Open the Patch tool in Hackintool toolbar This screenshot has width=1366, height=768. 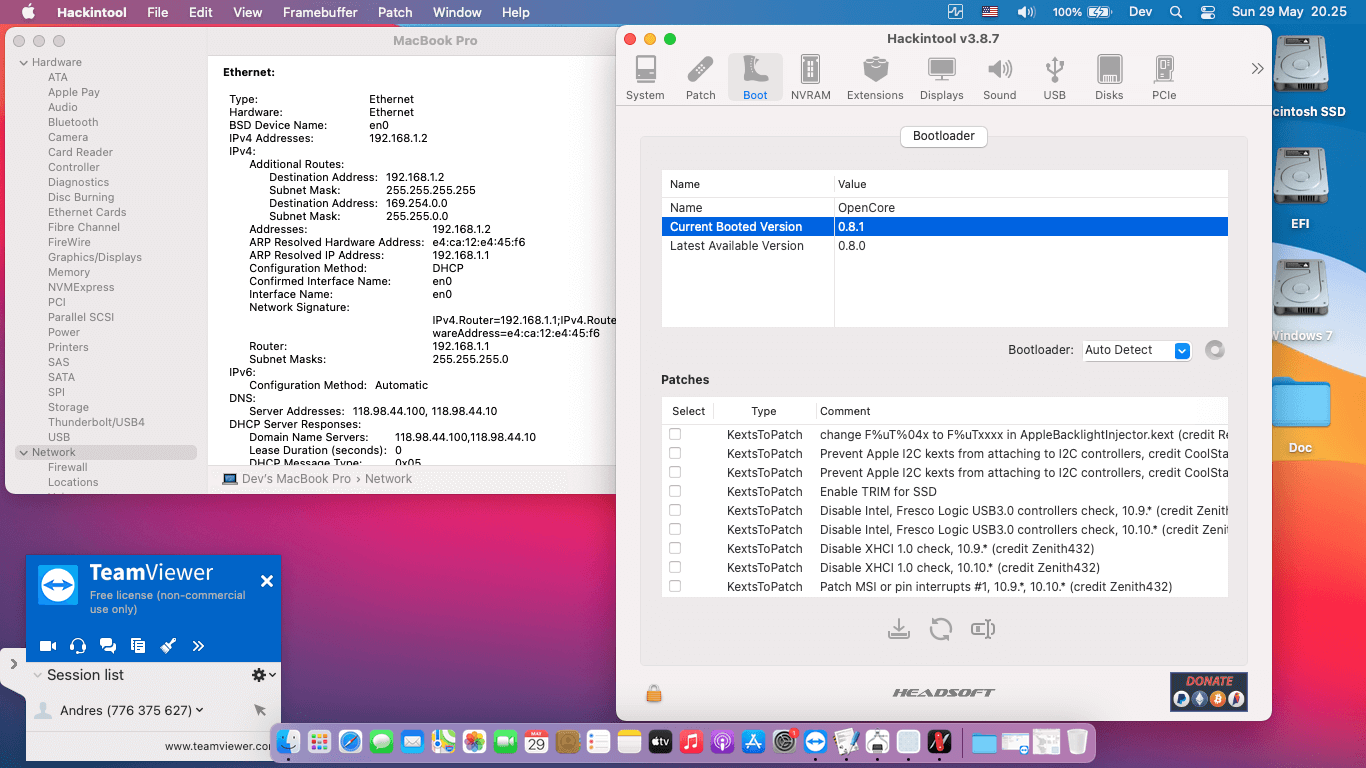coord(700,78)
